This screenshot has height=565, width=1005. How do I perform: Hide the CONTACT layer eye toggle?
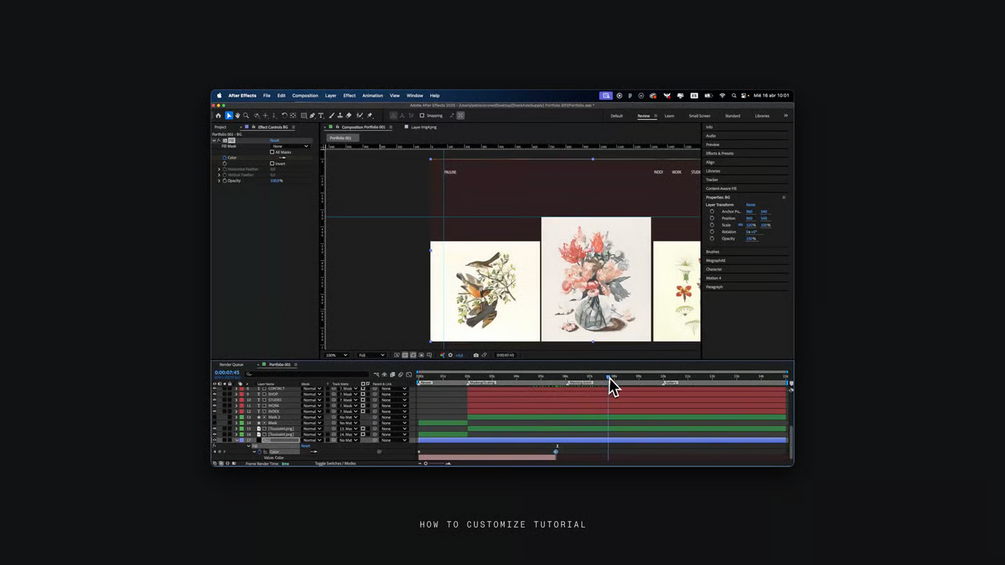[x=215, y=389]
